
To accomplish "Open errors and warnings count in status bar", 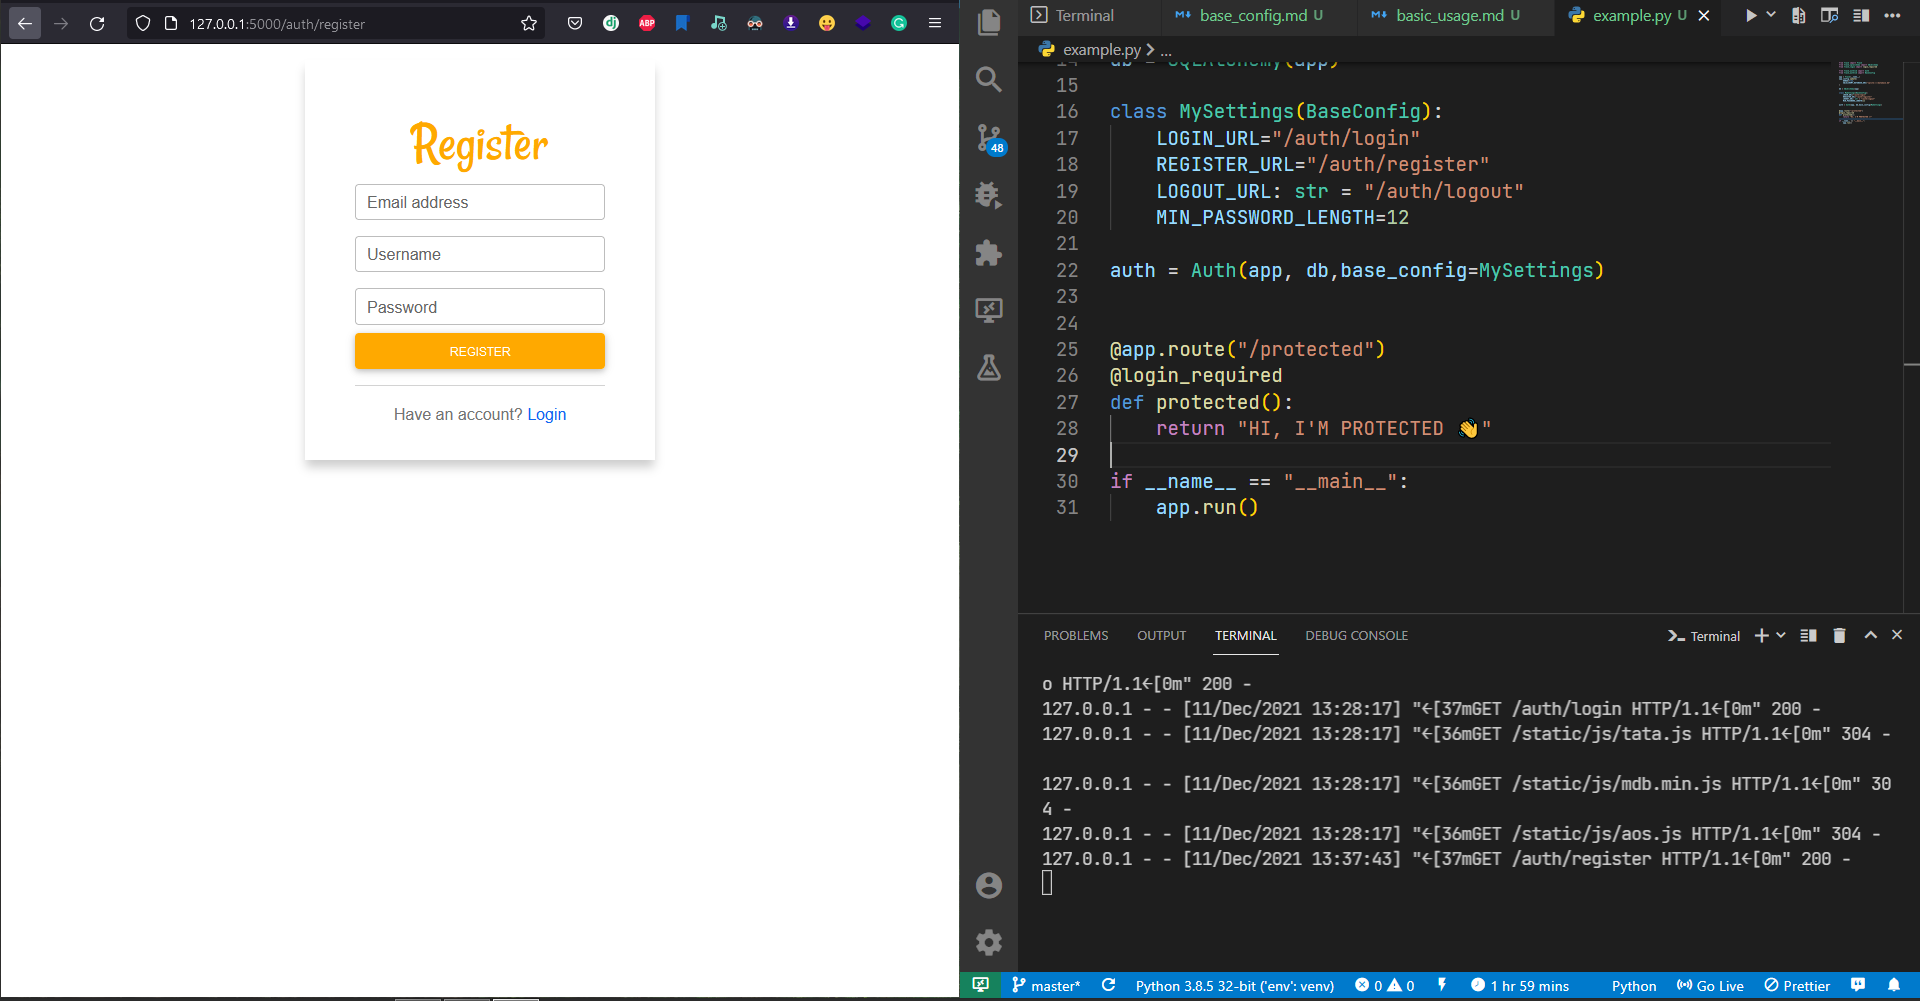I will click(1385, 986).
